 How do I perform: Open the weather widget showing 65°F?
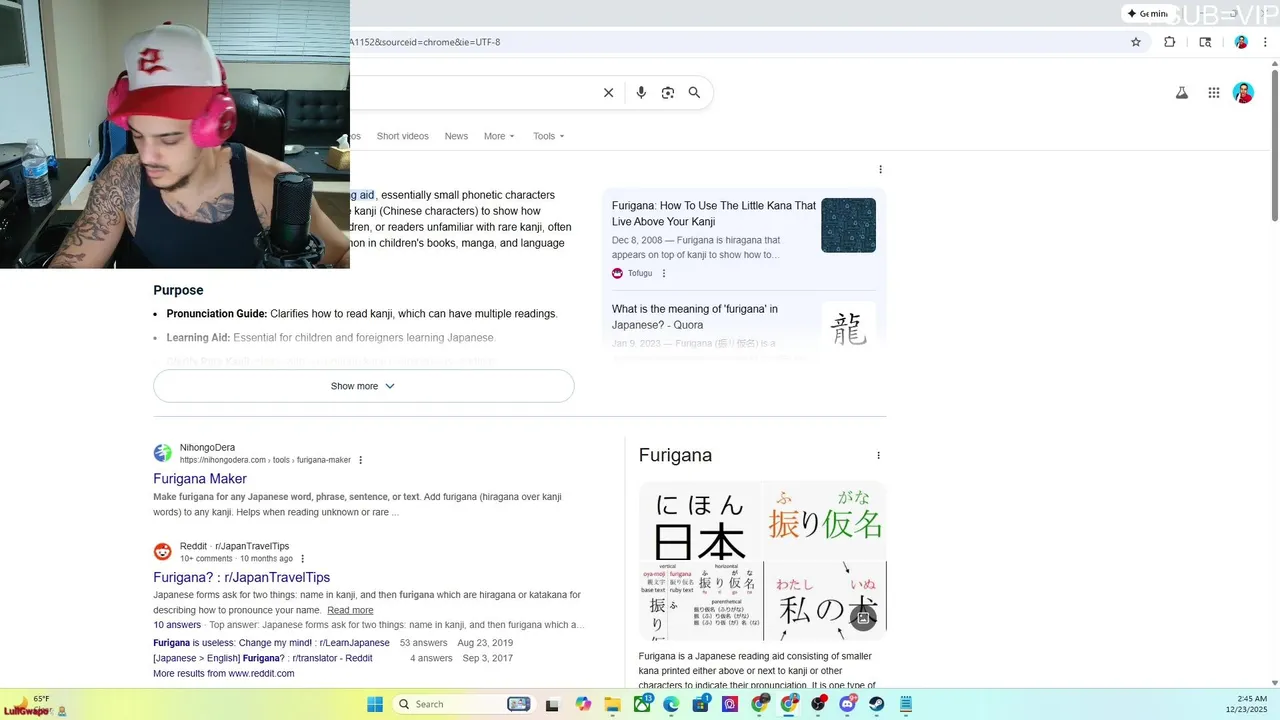click(x=35, y=704)
